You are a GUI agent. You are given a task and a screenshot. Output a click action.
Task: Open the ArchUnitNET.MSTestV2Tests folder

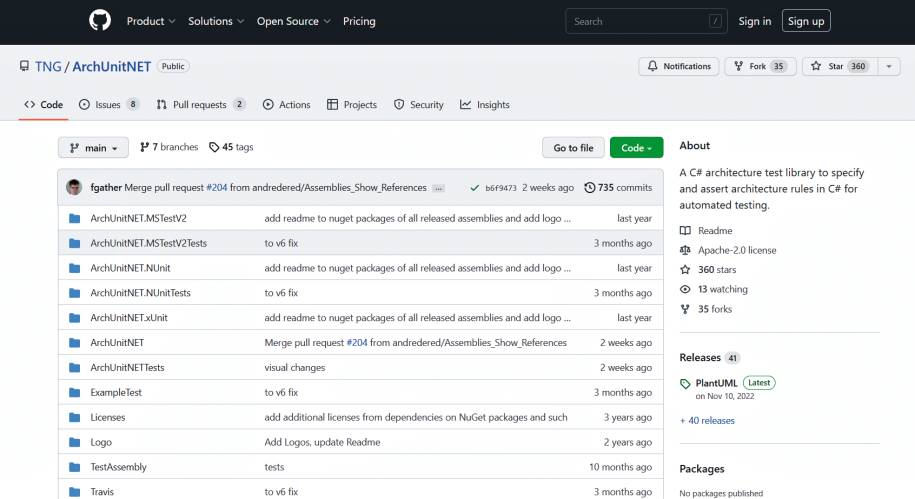pos(149,243)
